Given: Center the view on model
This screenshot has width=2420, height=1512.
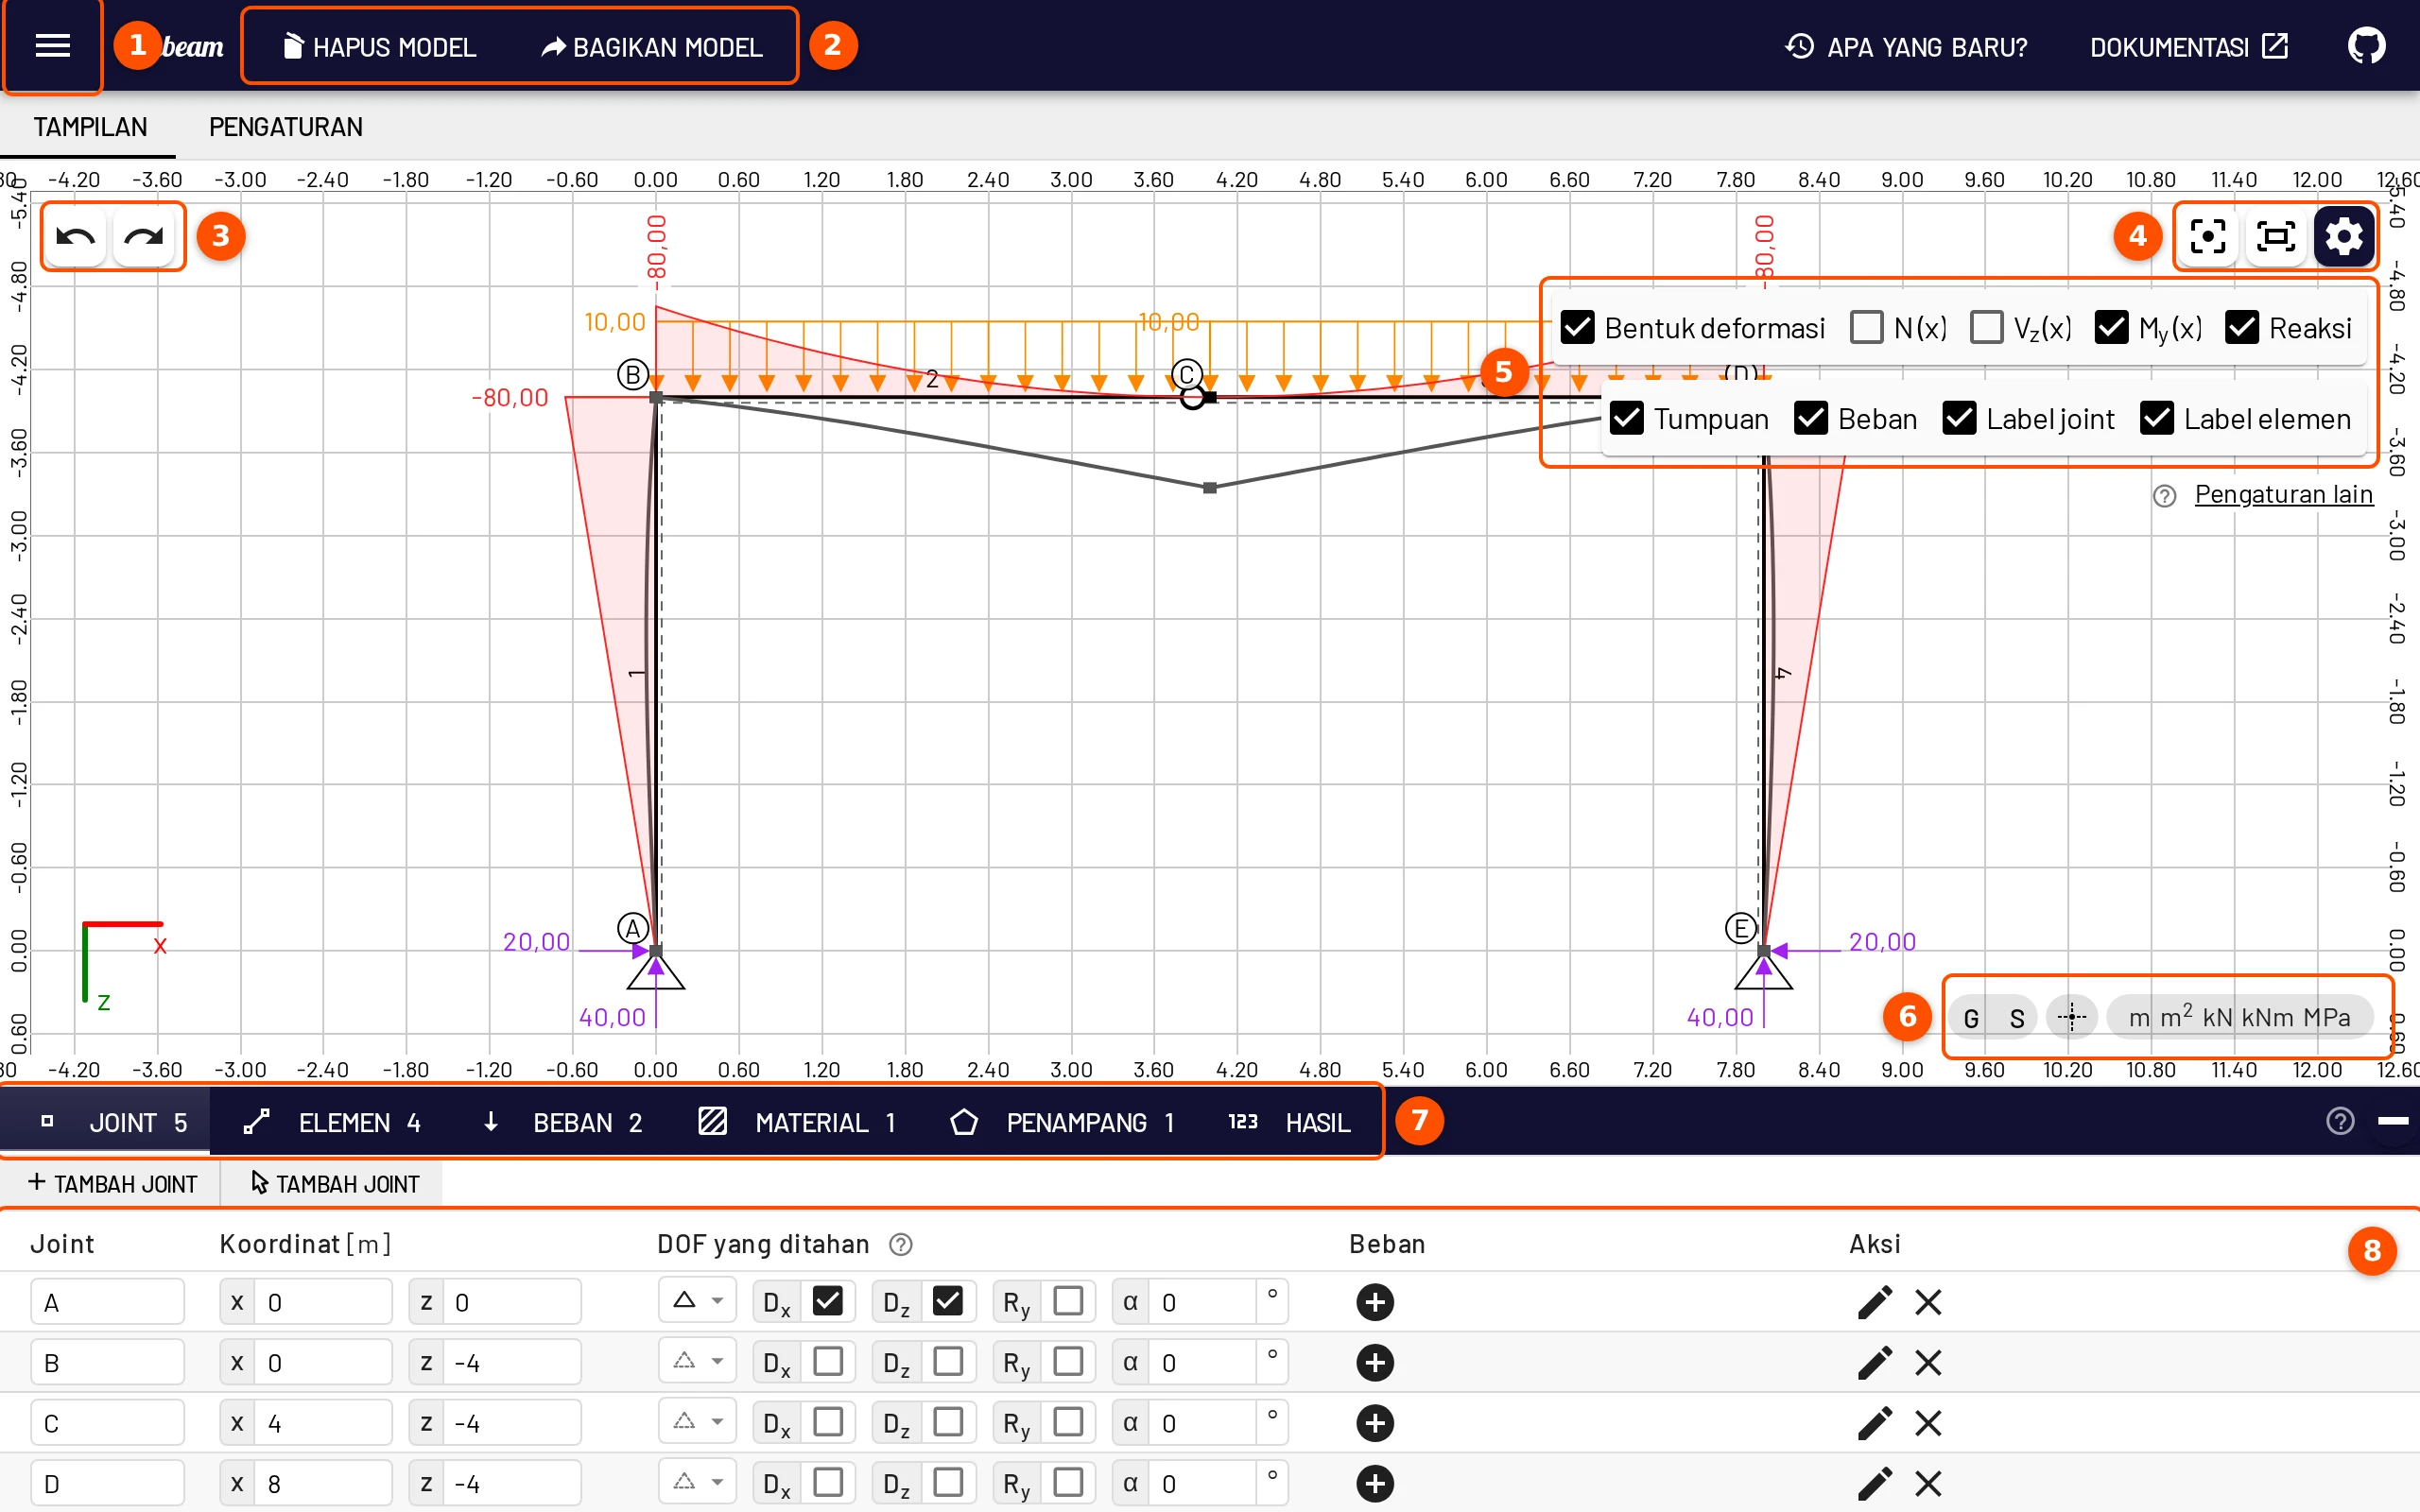Looking at the screenshot, I should pos(2207,237).
